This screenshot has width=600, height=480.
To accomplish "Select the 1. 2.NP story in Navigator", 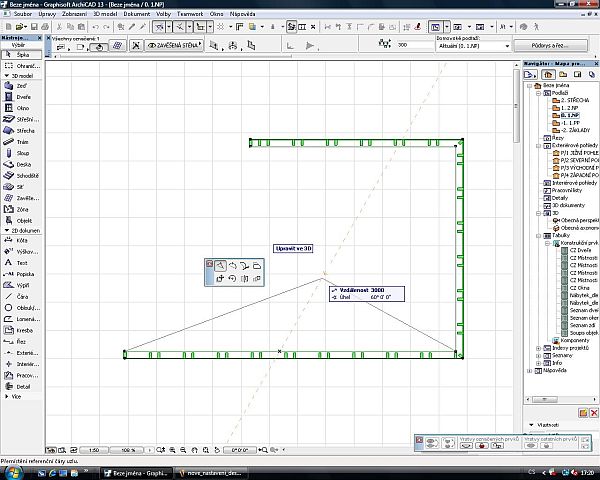I will point(566,108).
